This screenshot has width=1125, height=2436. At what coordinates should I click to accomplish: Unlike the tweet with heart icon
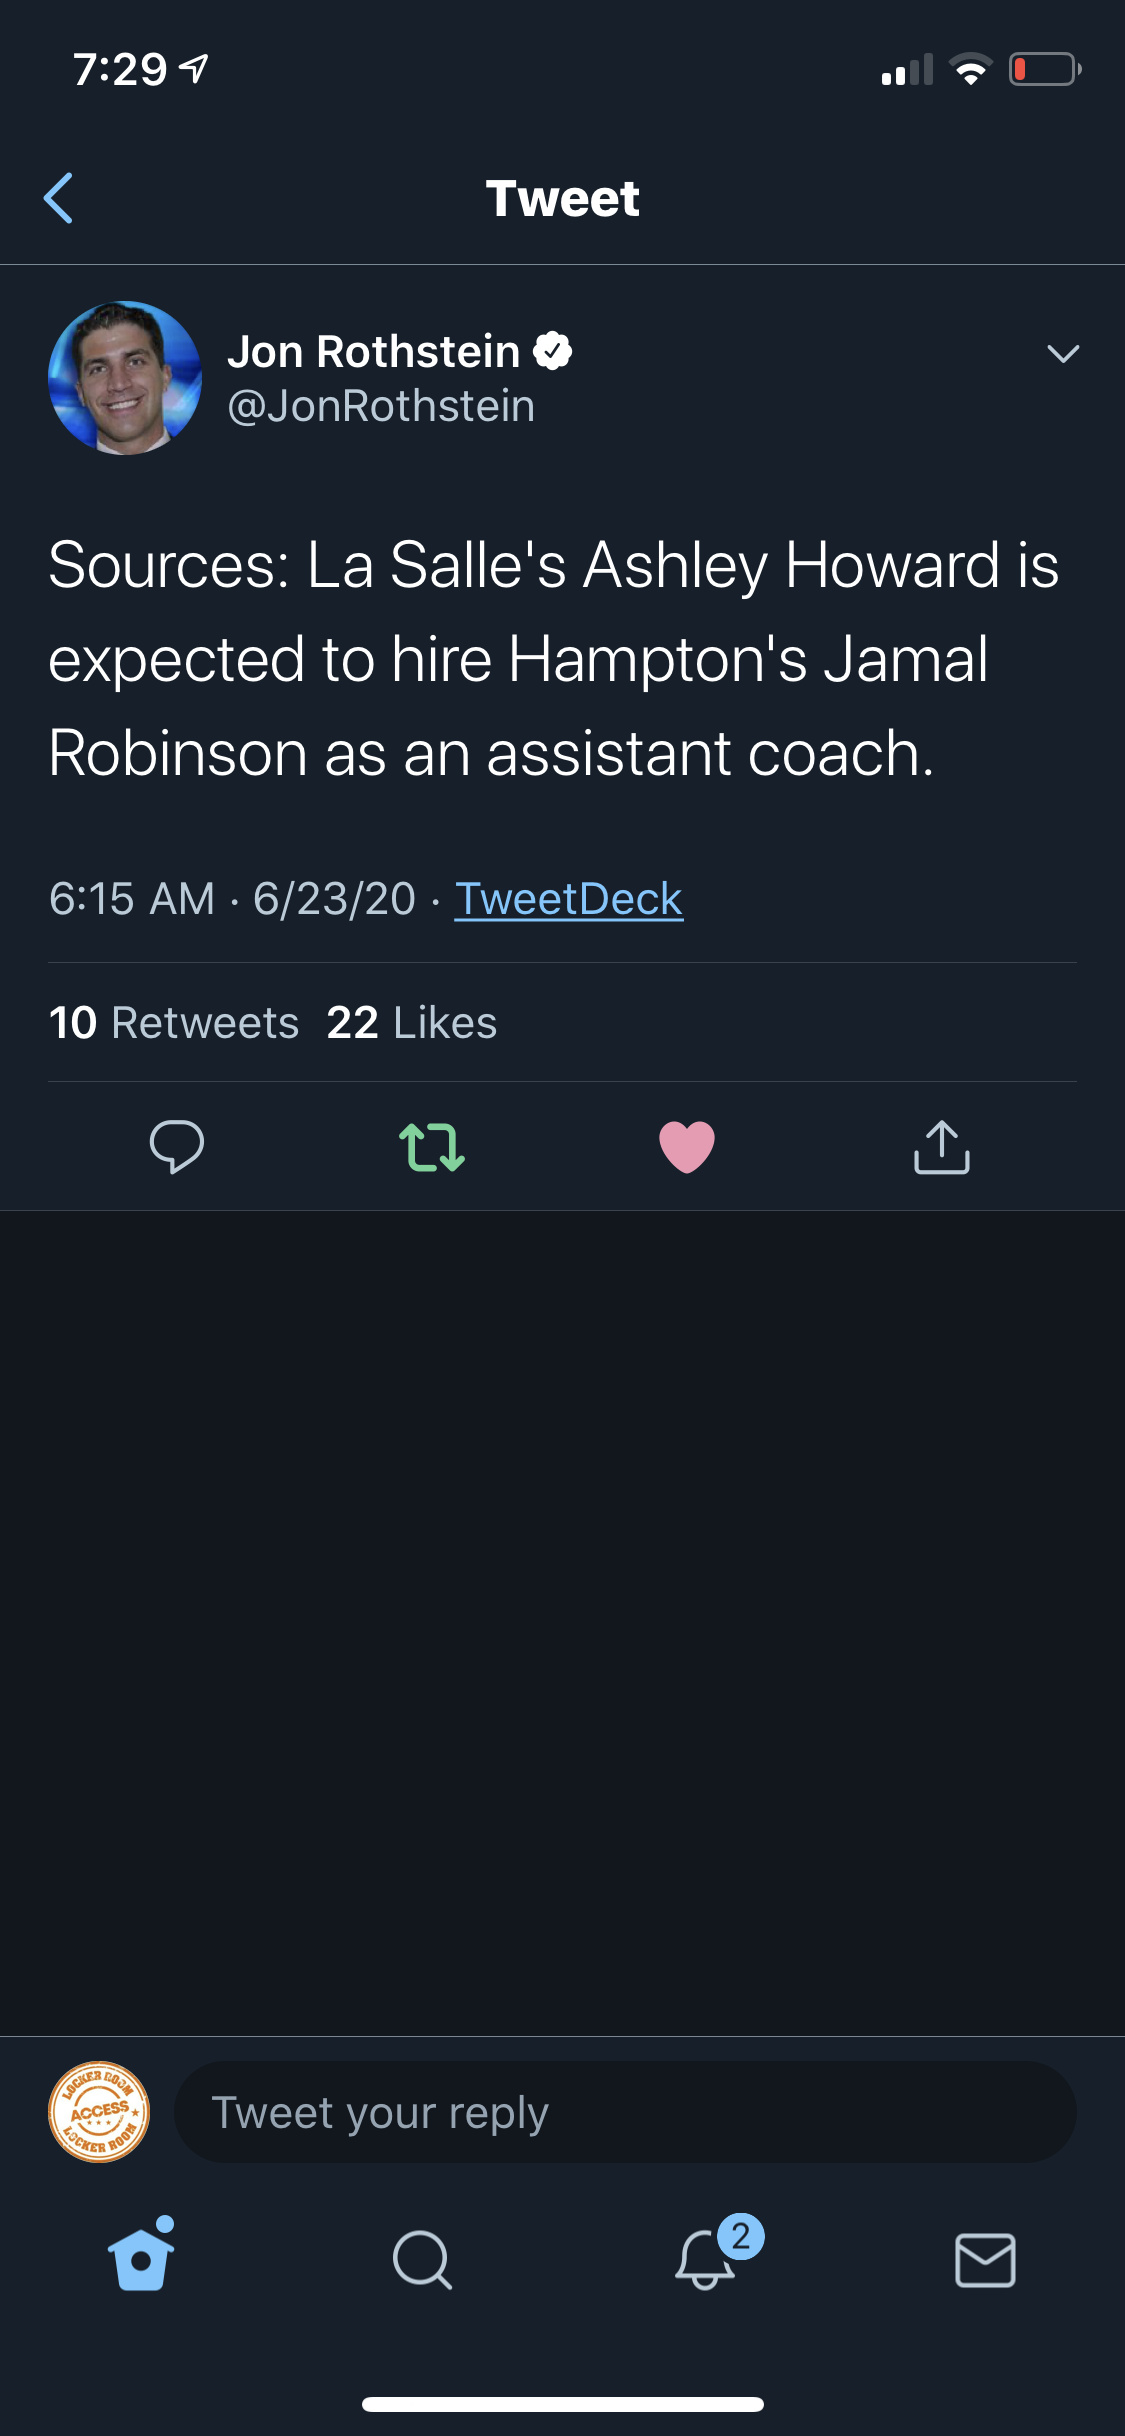tap(687, 1146)
